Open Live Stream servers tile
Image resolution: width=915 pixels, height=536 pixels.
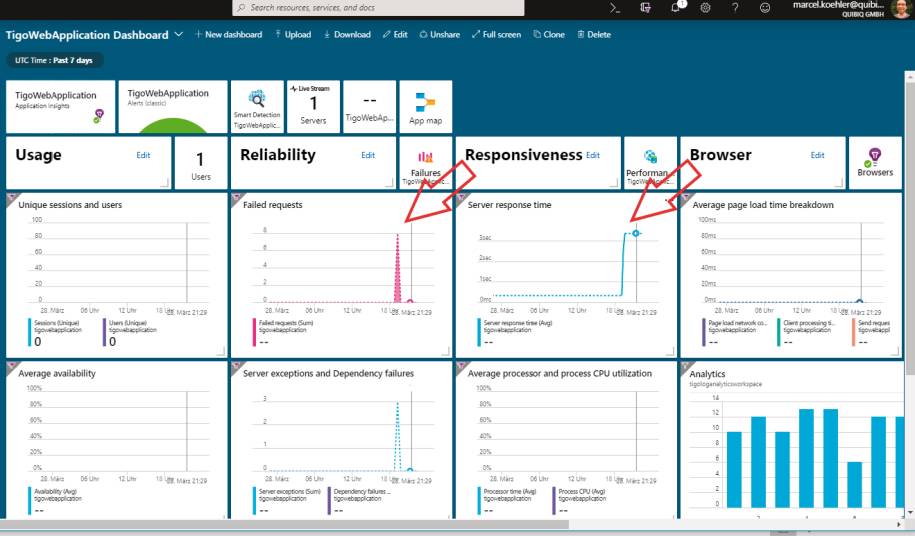pyautogui.click(x=313, y=107)
